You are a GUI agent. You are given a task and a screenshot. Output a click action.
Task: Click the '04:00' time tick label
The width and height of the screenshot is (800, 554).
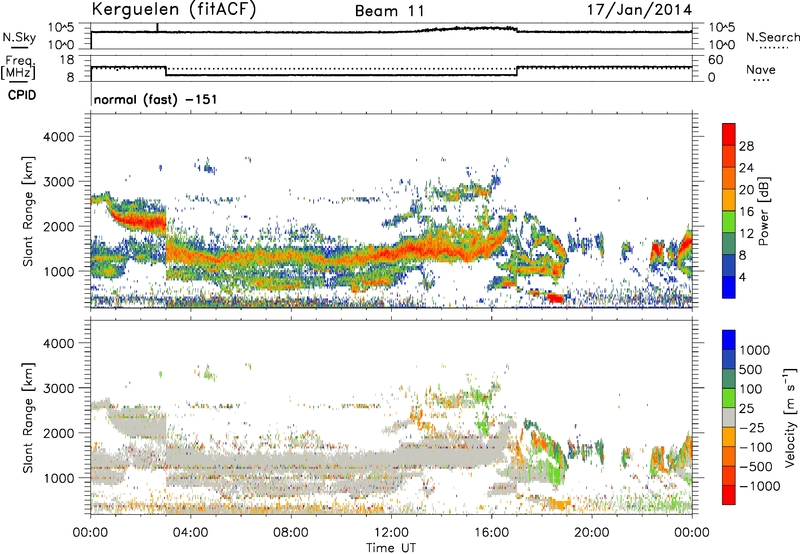click(190, 533)
